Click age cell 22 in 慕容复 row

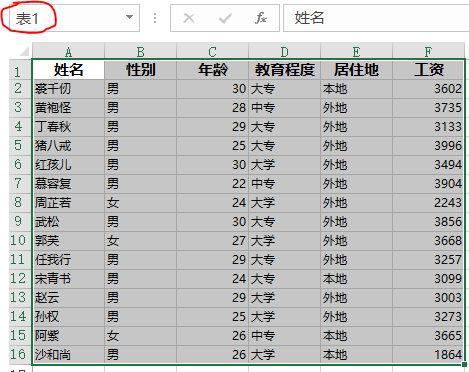(212, 184)
